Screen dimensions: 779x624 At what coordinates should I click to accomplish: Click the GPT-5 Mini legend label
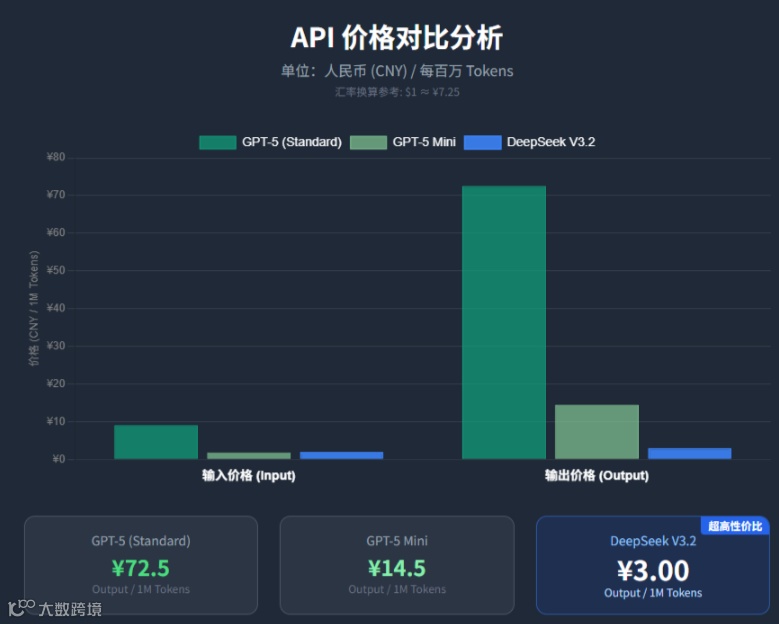424,142
